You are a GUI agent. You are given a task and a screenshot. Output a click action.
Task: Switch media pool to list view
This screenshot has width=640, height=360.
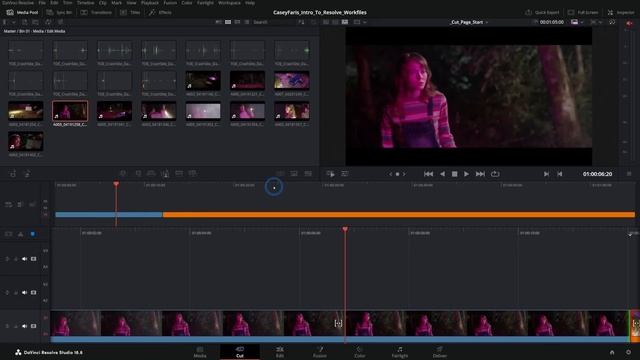click(x=247, y=22)
